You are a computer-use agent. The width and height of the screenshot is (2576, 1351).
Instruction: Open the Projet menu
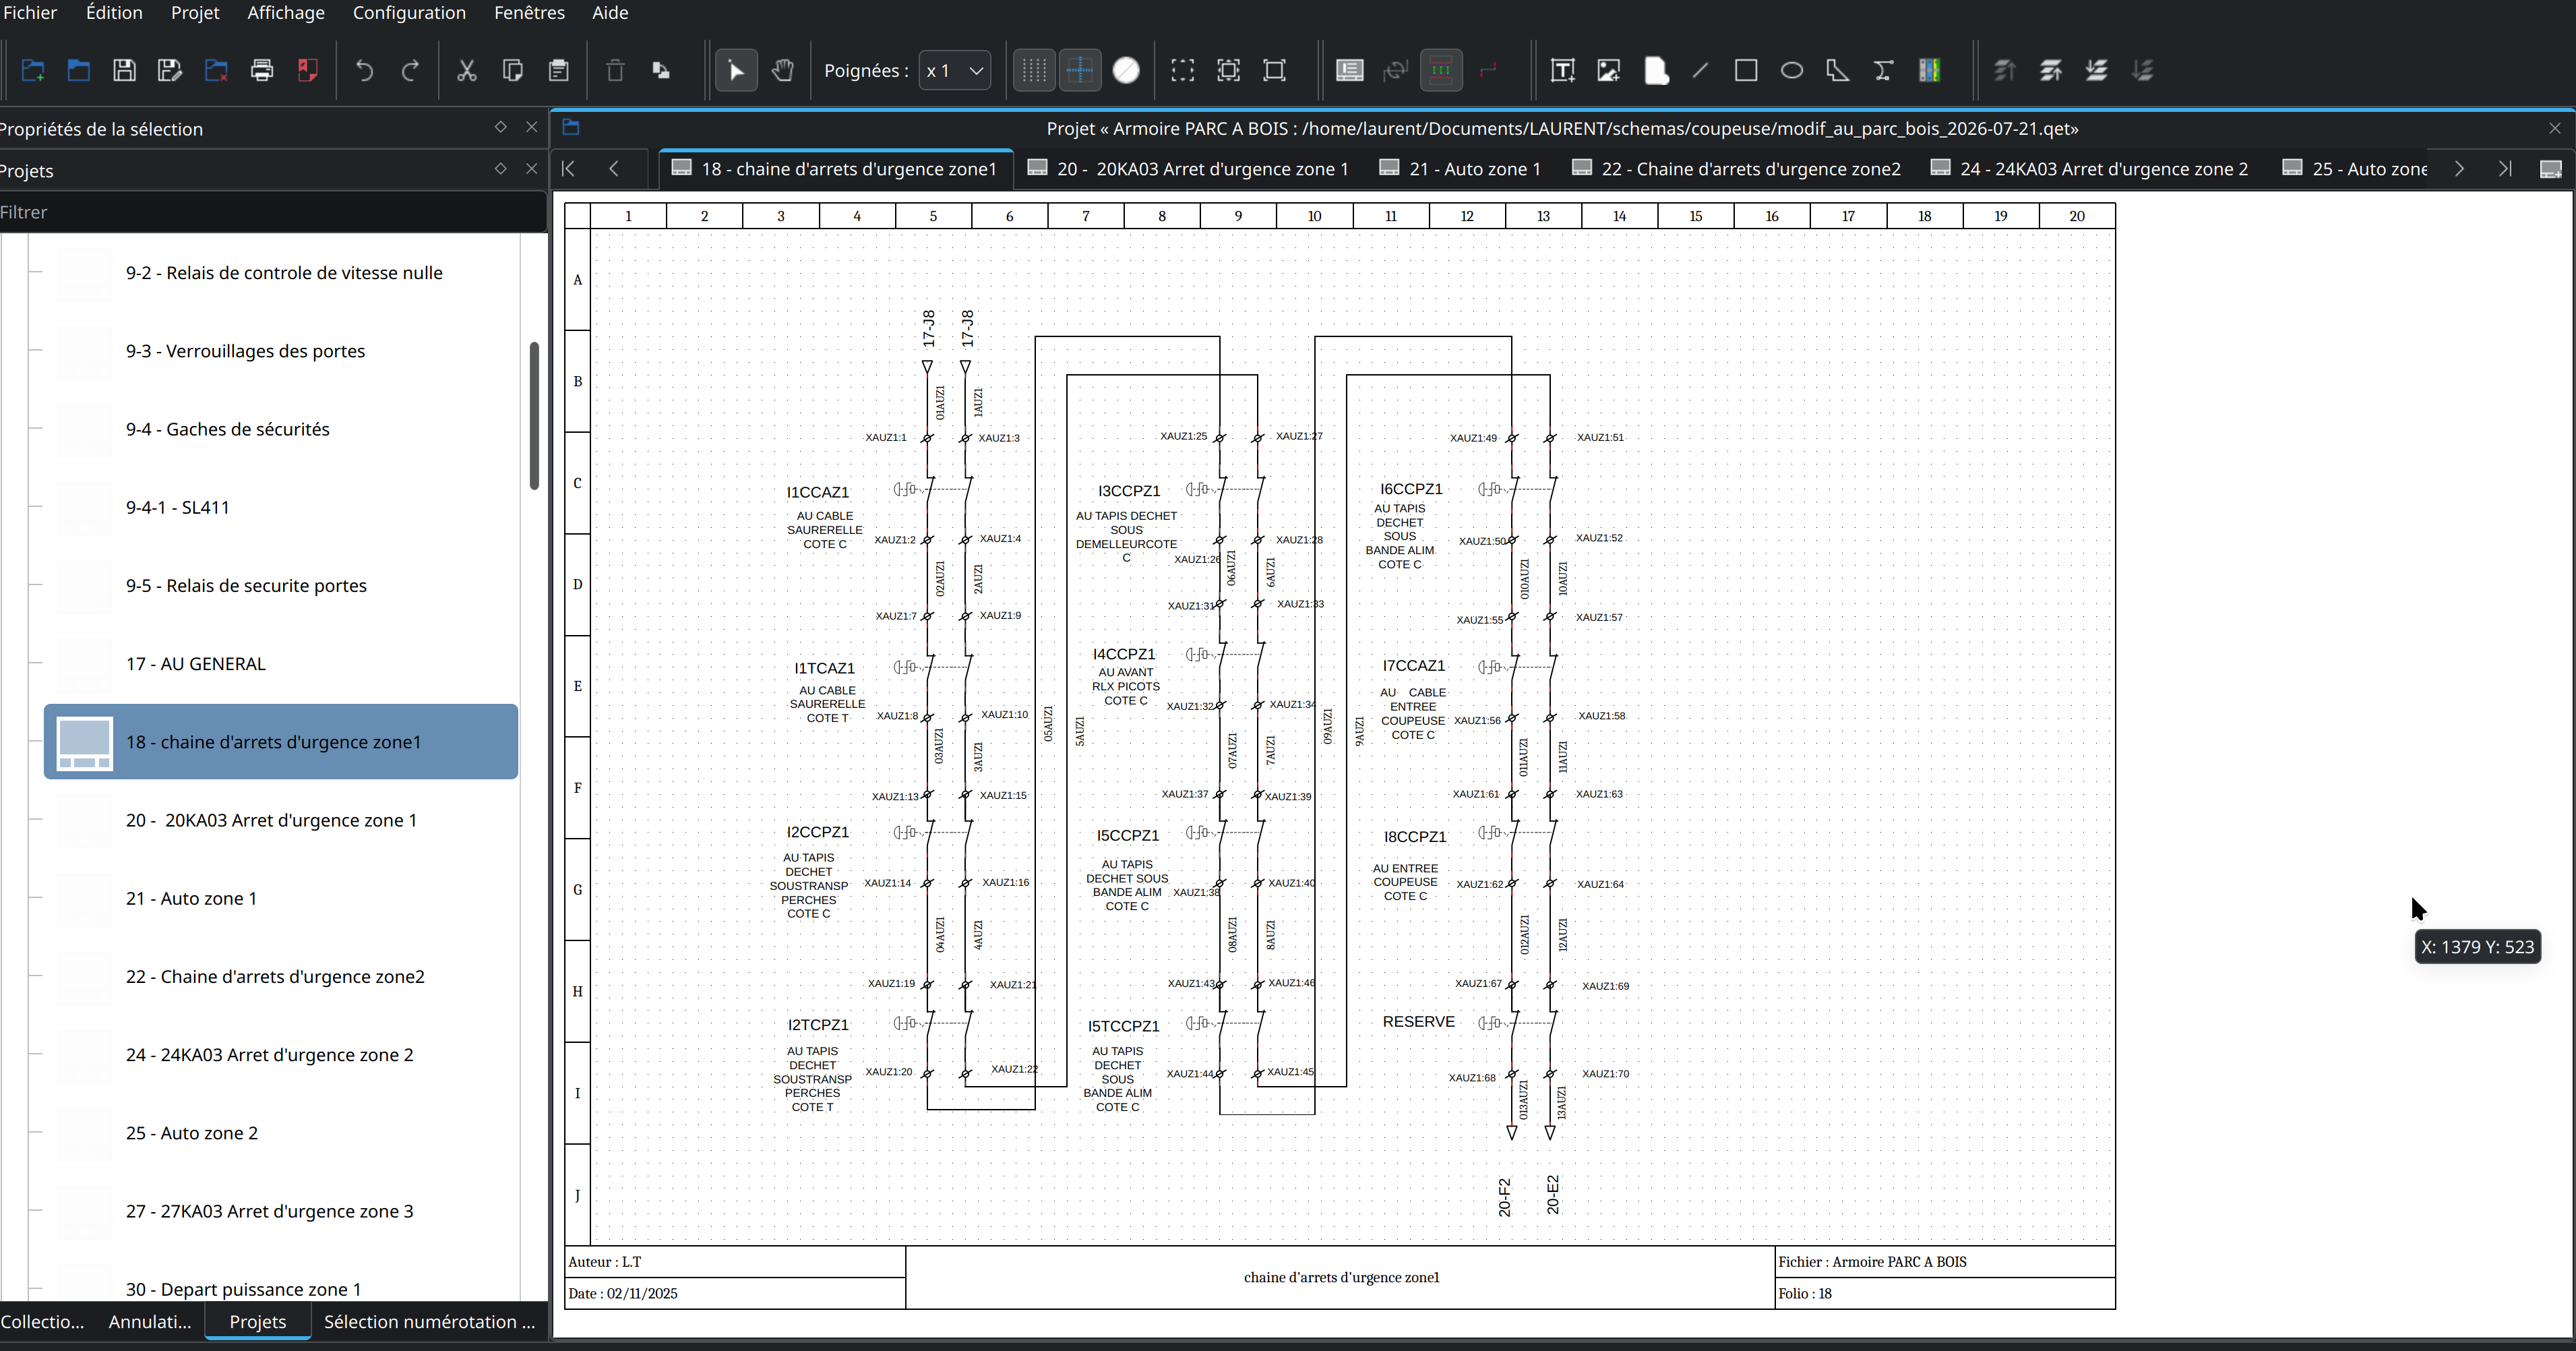coord(195,12)
